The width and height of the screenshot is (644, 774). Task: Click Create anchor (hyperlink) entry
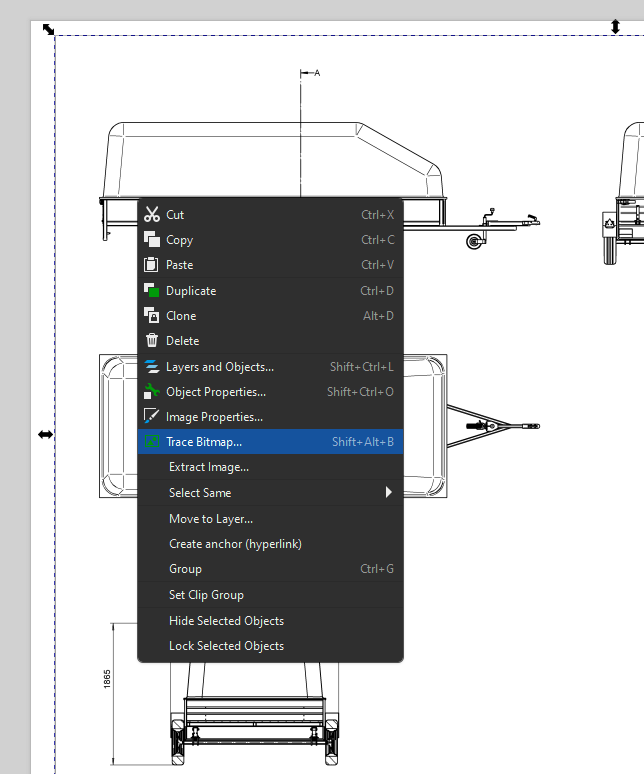point(235,544)
